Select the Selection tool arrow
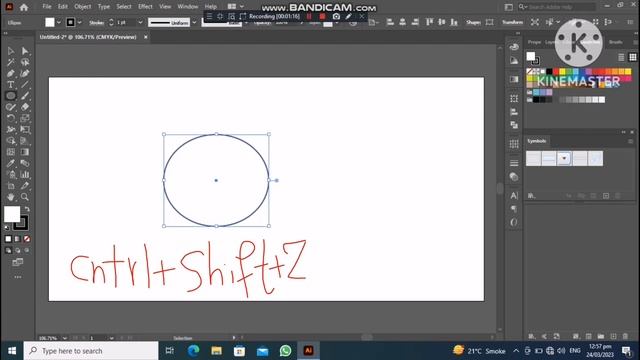Screen dimensions: 640x360 click(x=11, y=51)
